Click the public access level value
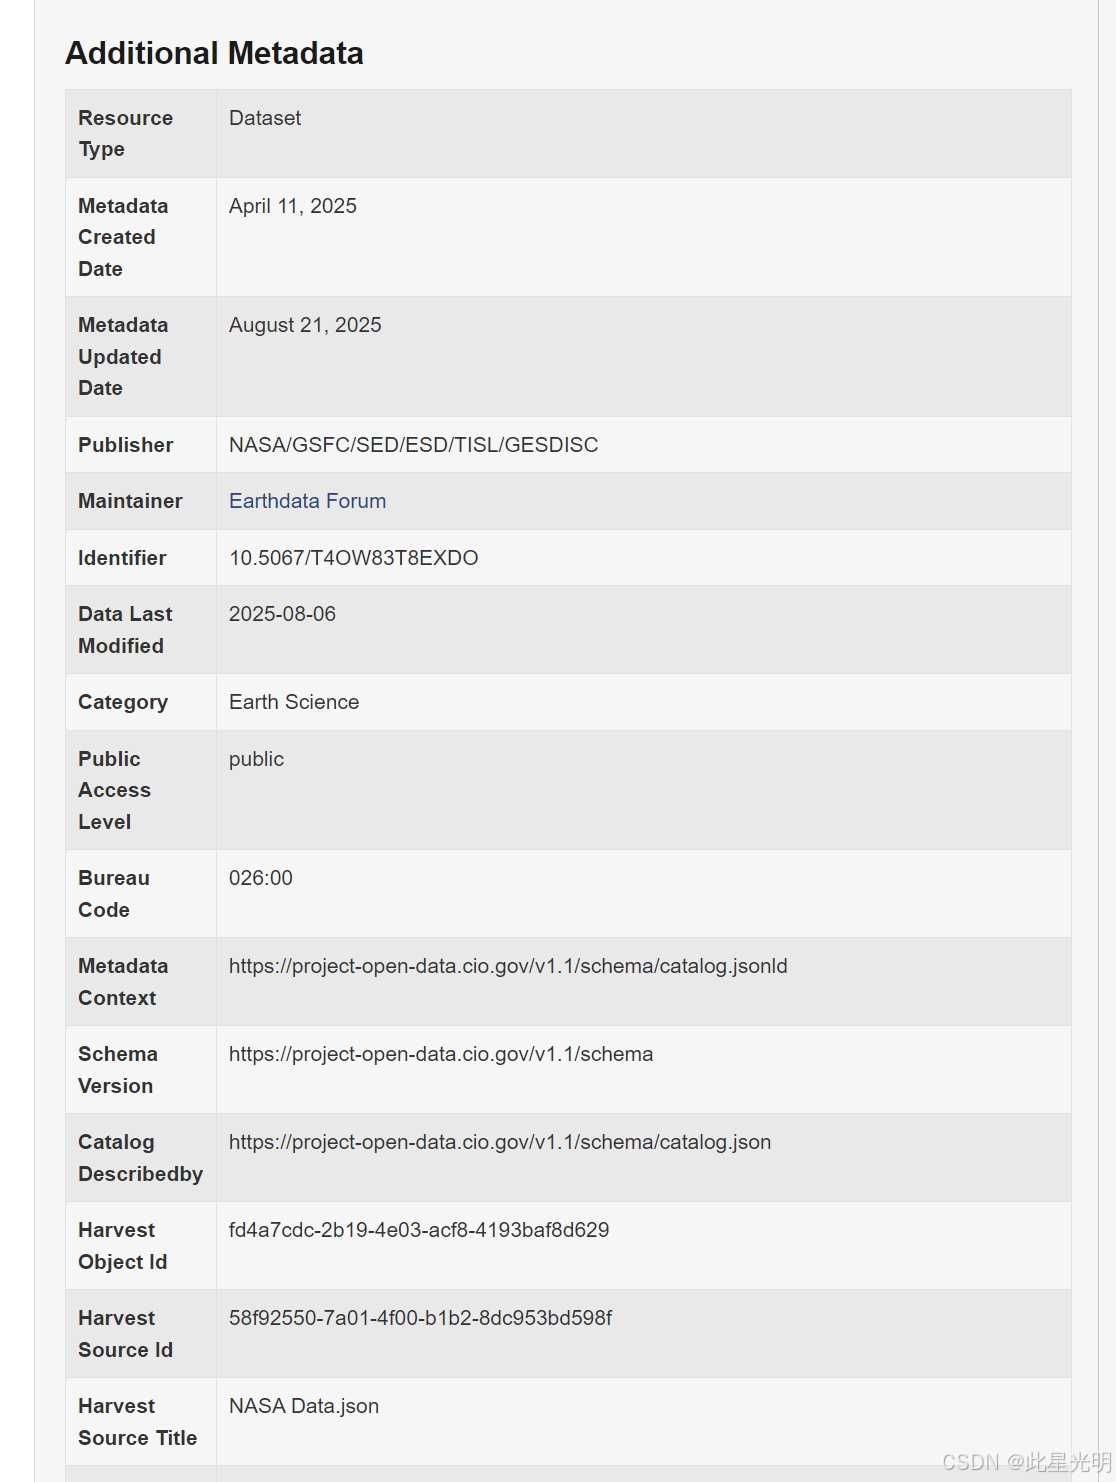Screen dimensions: 1116x1482 (256, 759)
